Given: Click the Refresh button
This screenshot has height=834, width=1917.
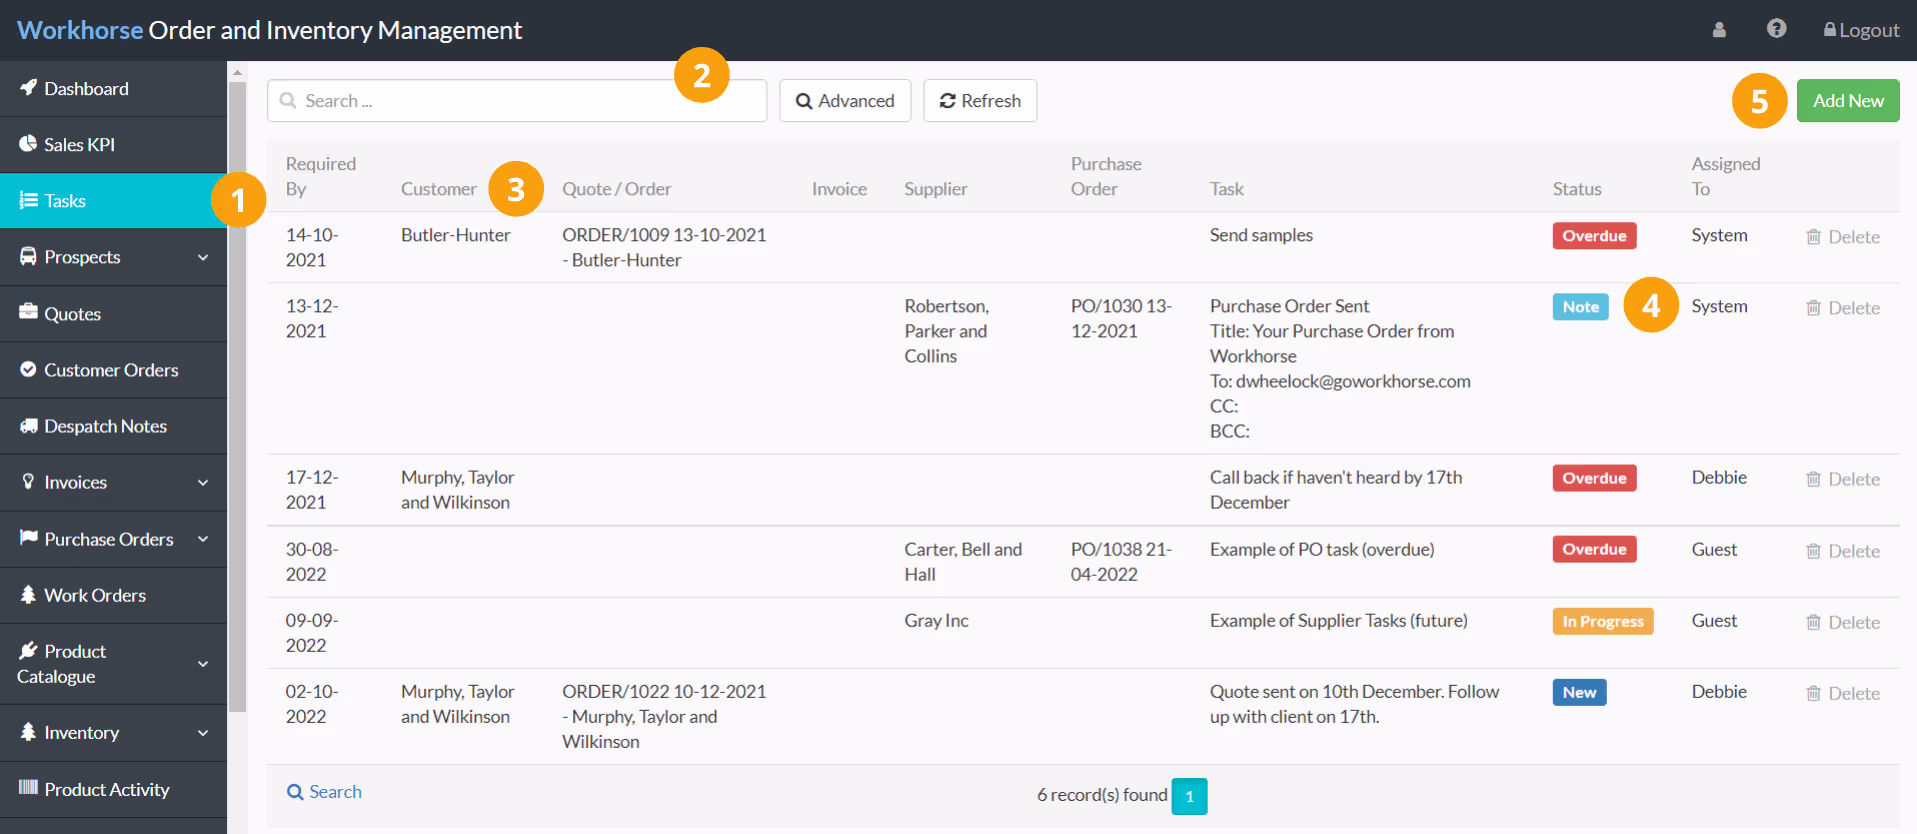Looking at the screenshot, I should point(980,101).
